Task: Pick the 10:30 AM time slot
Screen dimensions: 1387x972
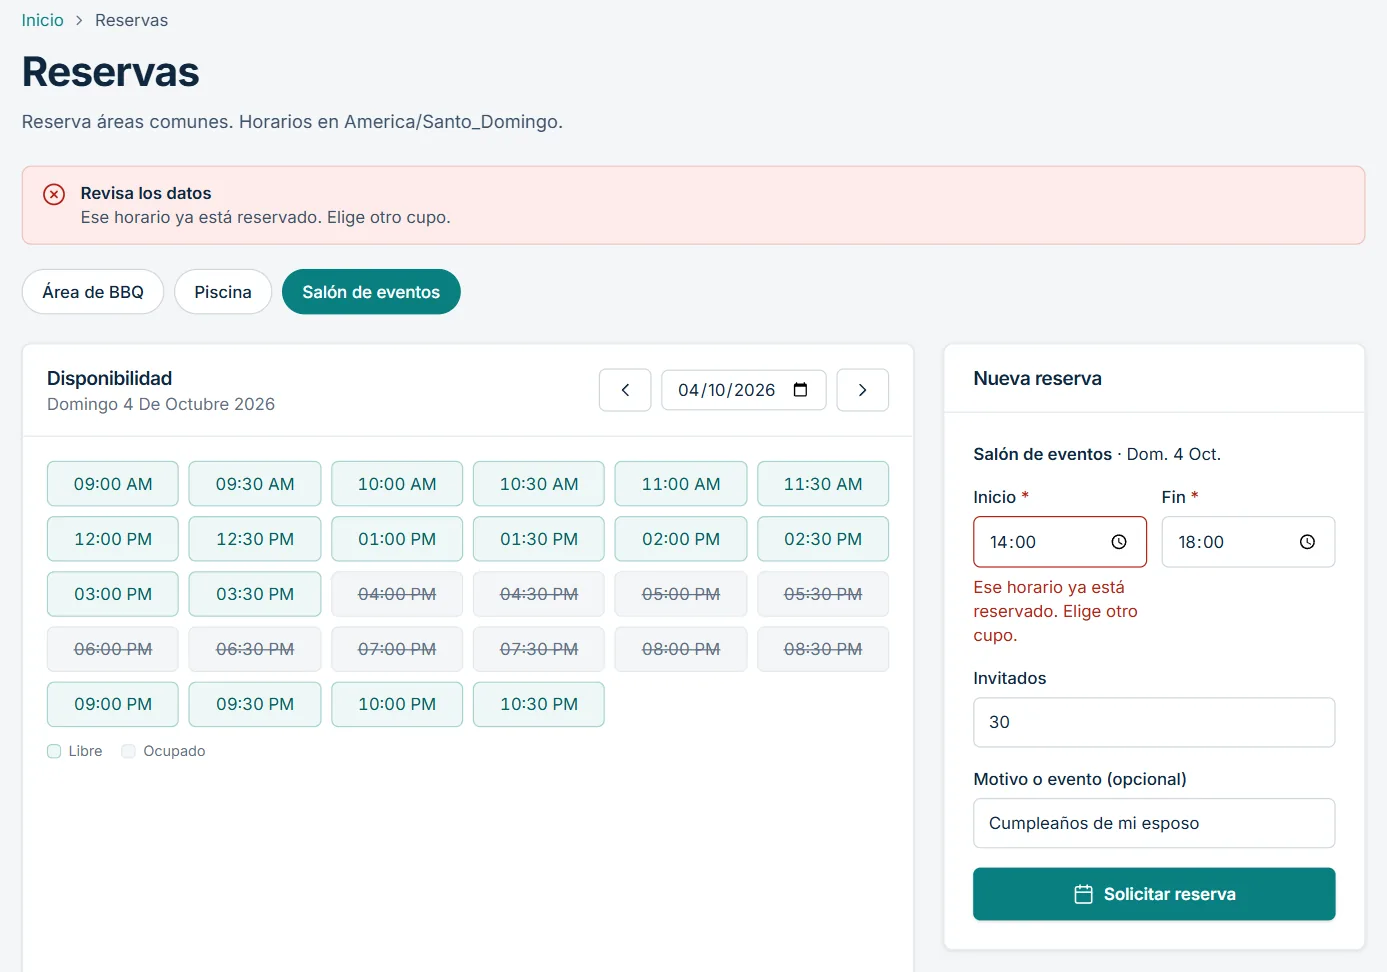Action: (x=539, y=484)
